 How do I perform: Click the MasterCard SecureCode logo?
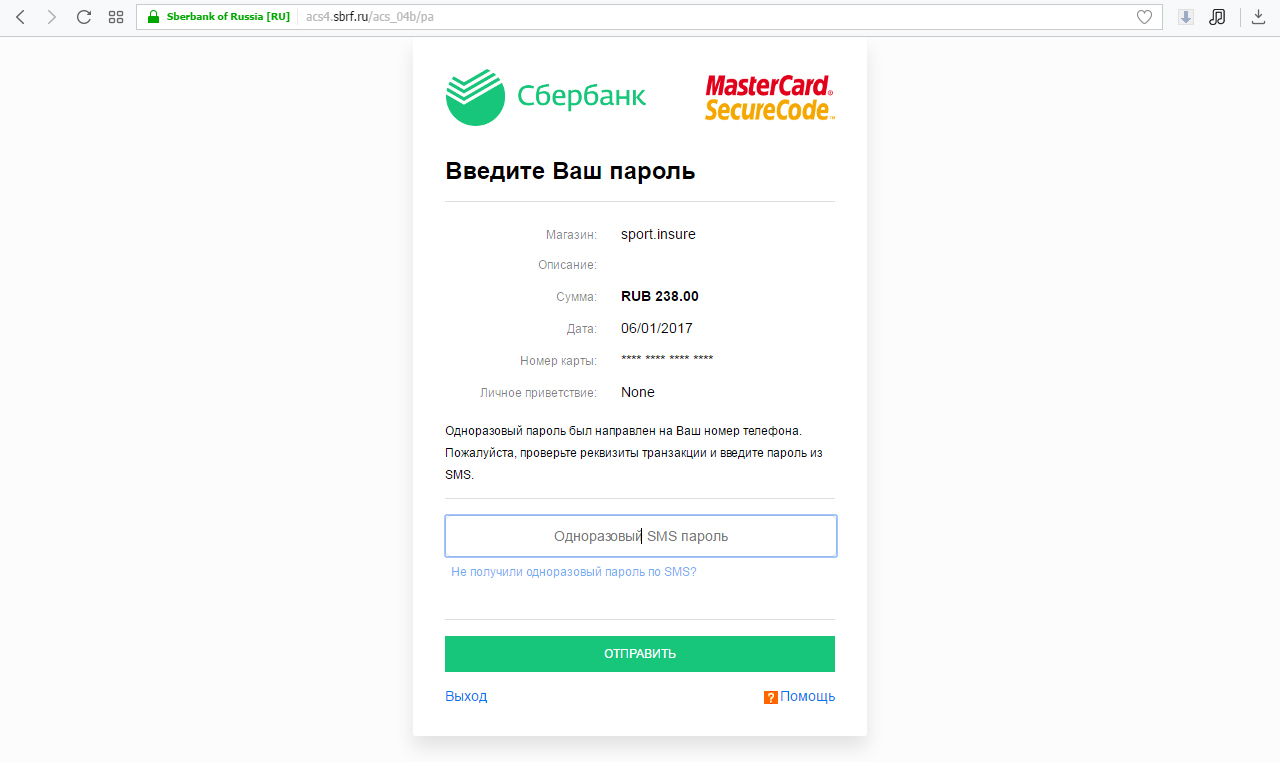(769, 97)
